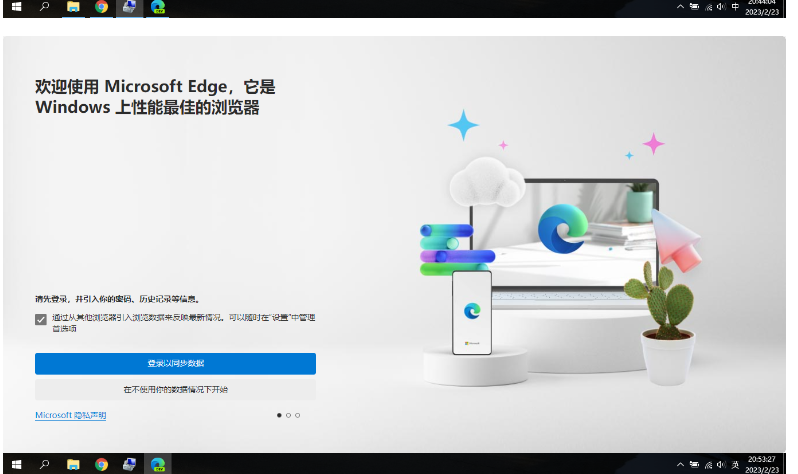Click the 请先登录，并引入你的密码 text line
The height and width of the screenshot is (474, 798).
[118, 299]
